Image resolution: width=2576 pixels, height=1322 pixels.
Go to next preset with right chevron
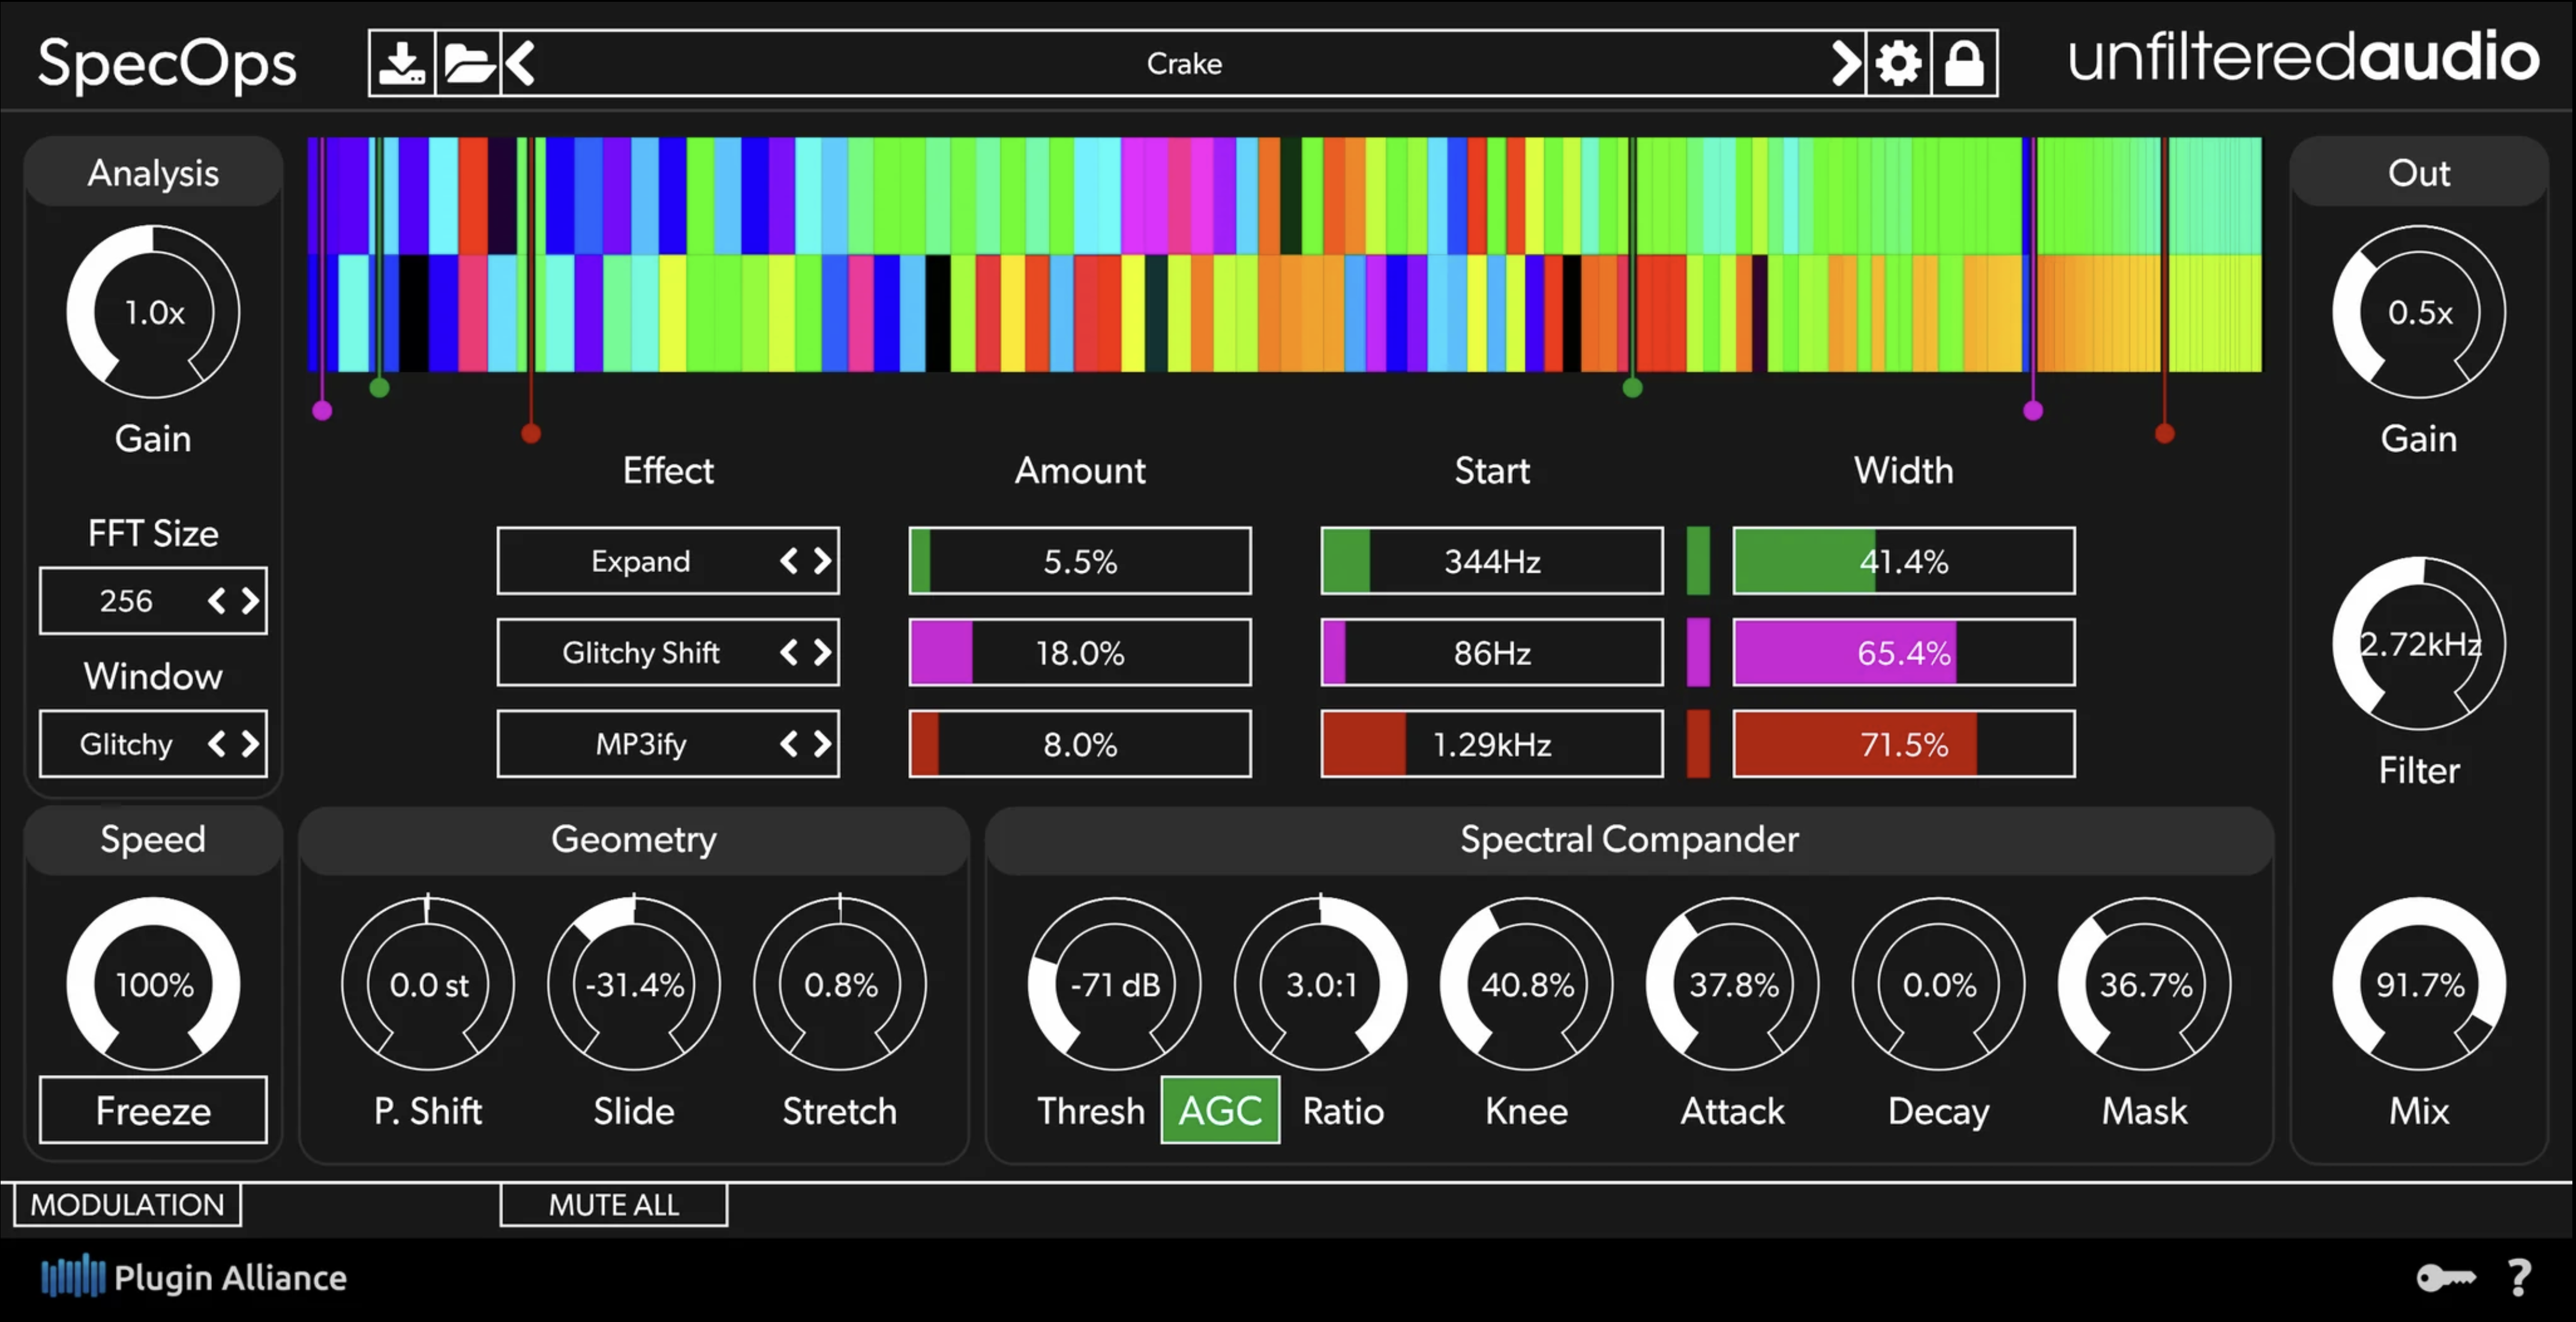[x=1846, y=63]
